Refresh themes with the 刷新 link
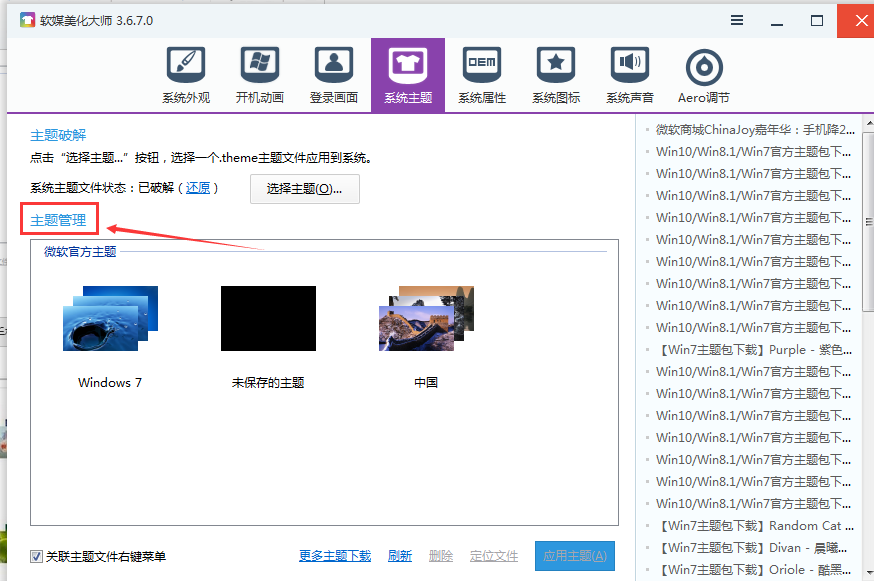 (x=399, y=556)
